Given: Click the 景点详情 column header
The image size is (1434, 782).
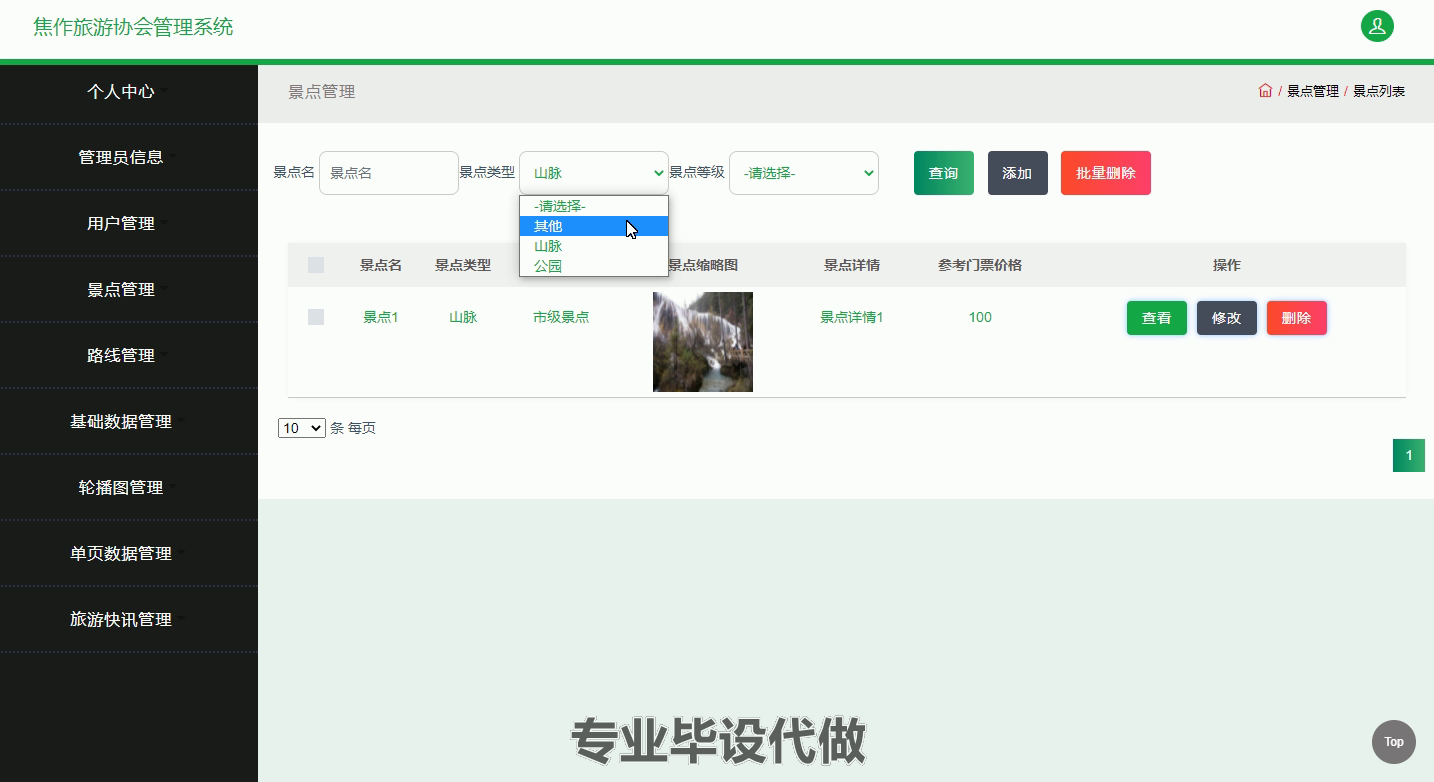Looking at the screenshot, I should 852,265.
